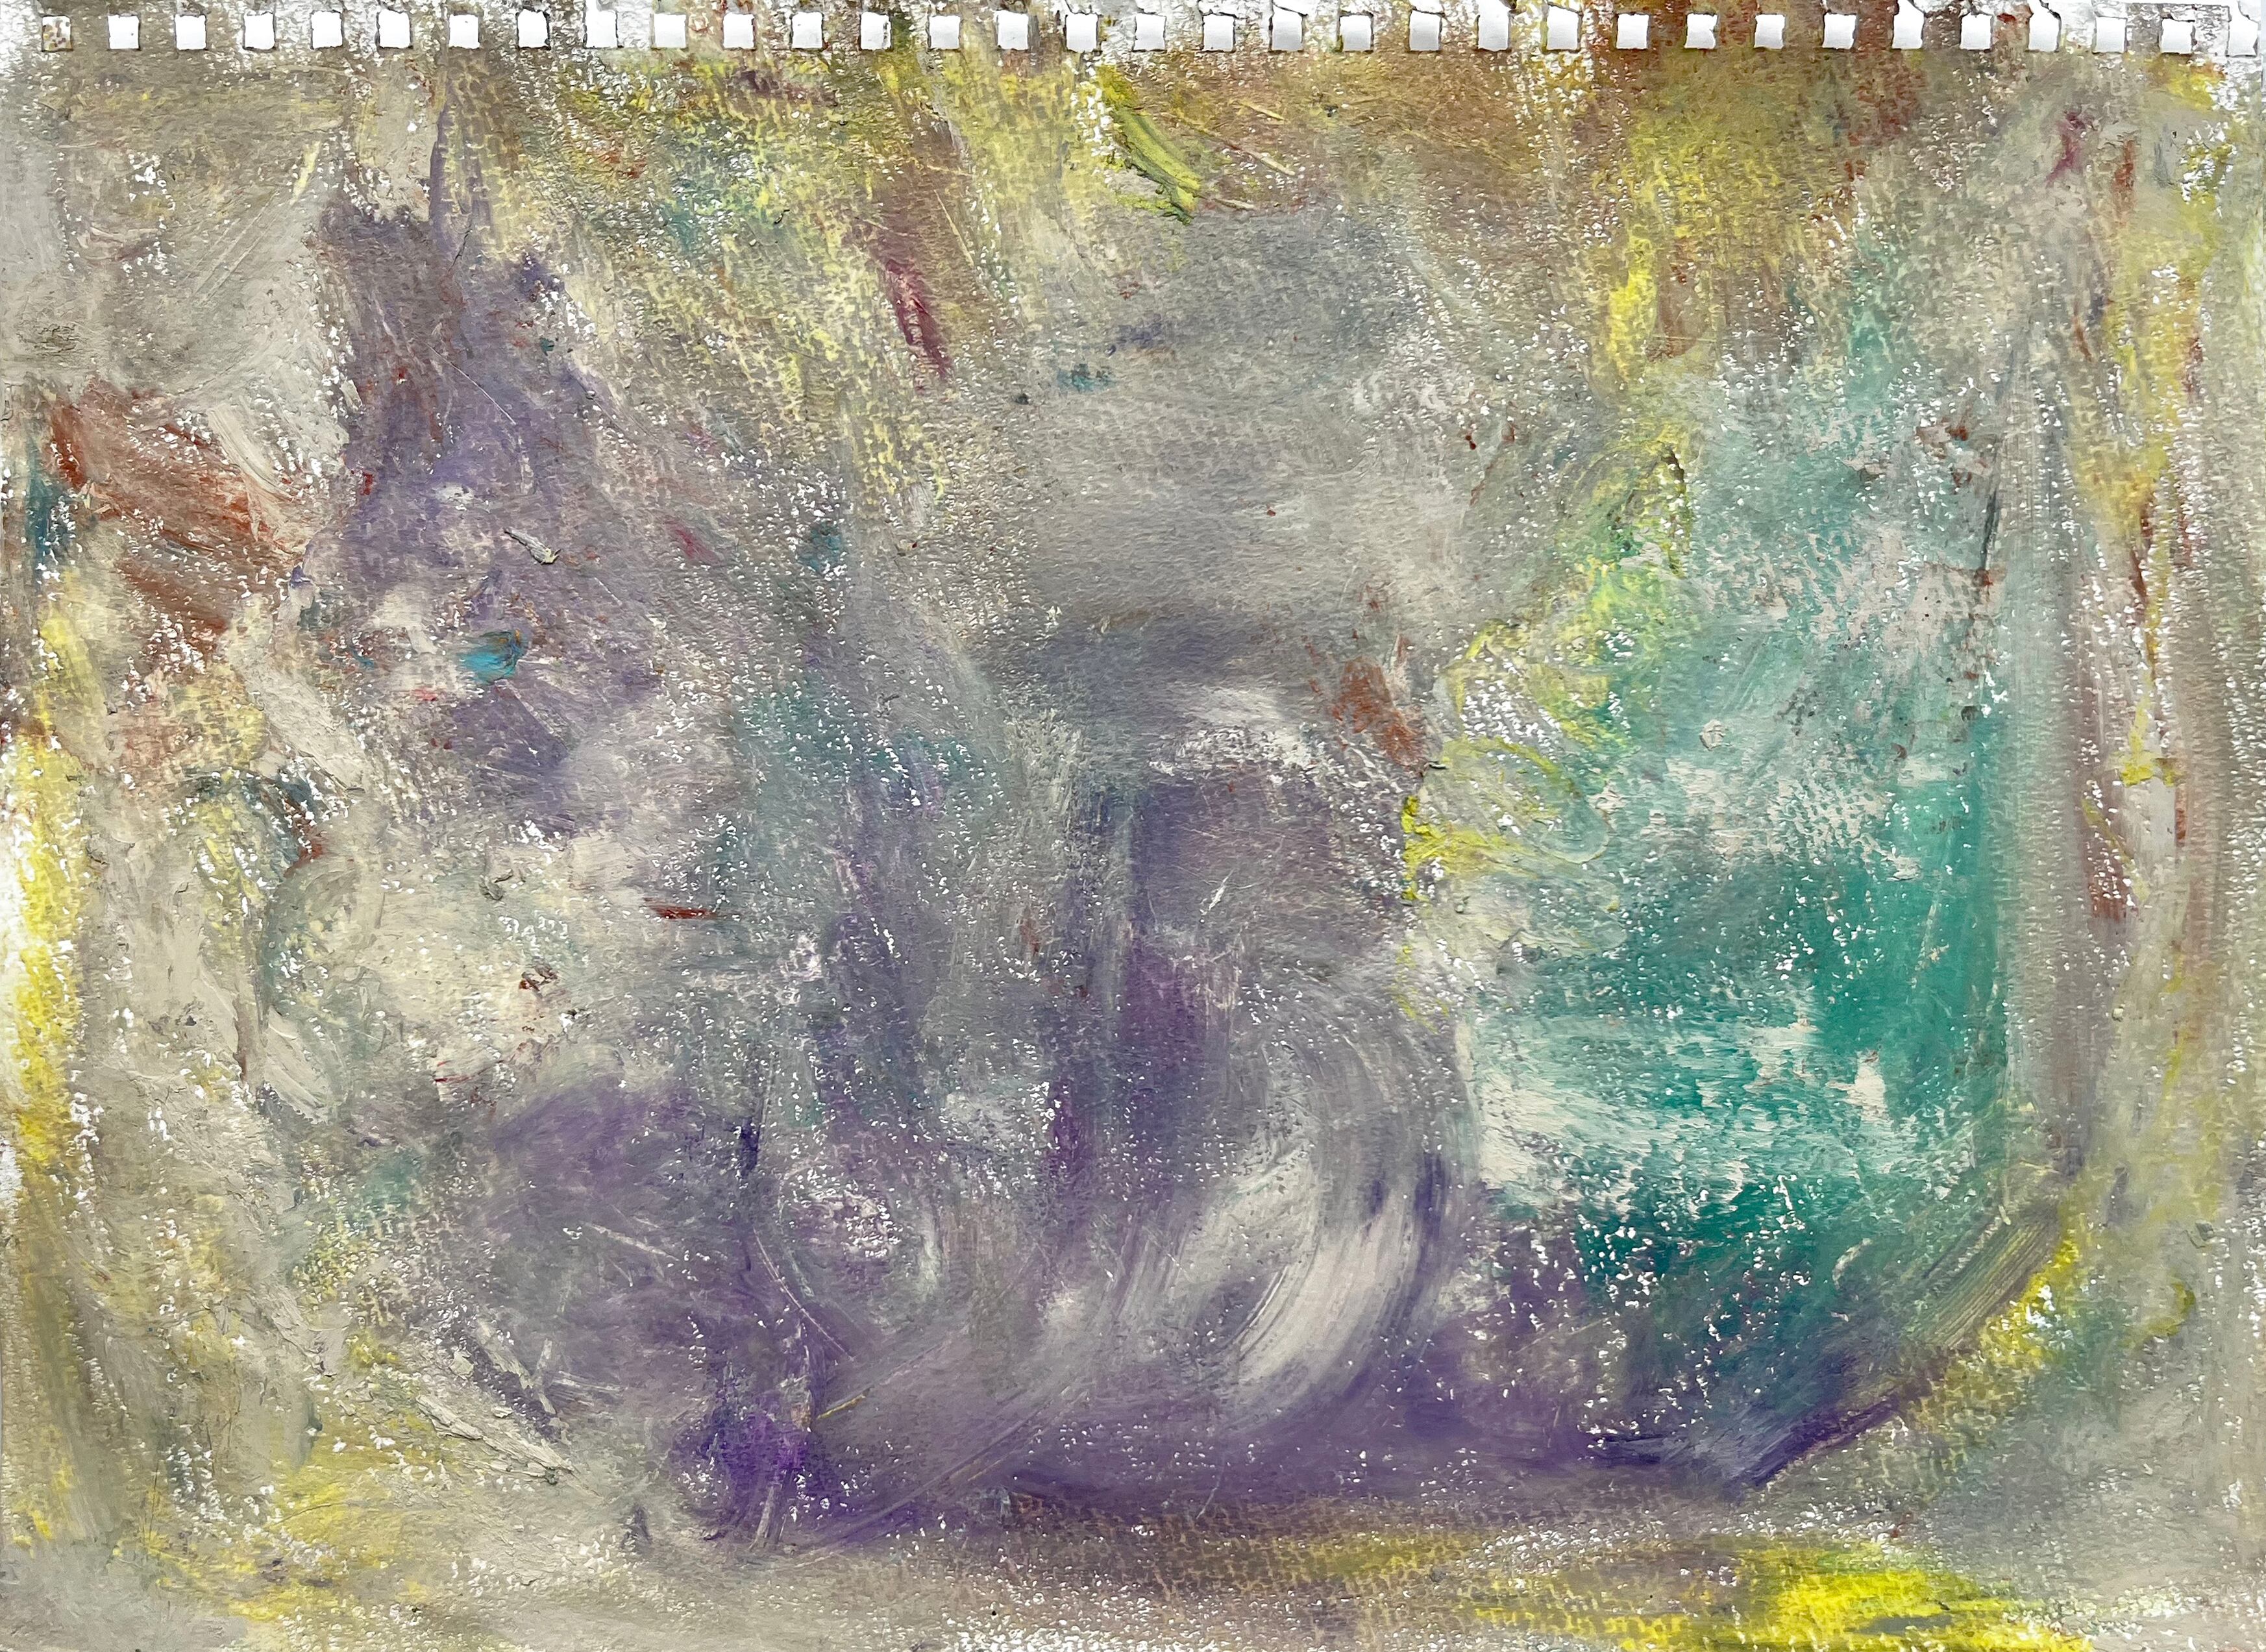Click the lavender purple patch at upper left
The width and height of the screenshot is (2266, 1652).
point(470,420)
